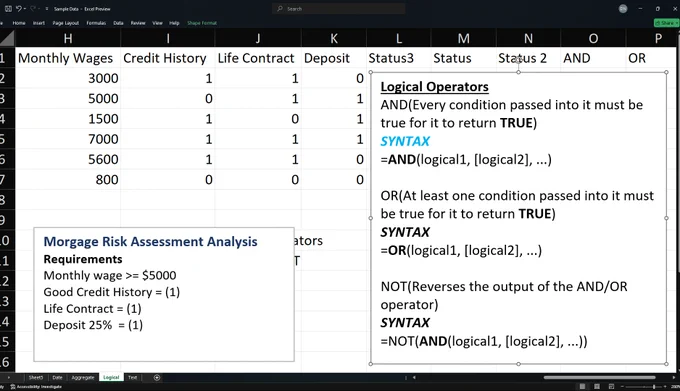Viewport: 680px width, 391px height.
Task: Click the 'AND' header cell
Action: [593, 58]
